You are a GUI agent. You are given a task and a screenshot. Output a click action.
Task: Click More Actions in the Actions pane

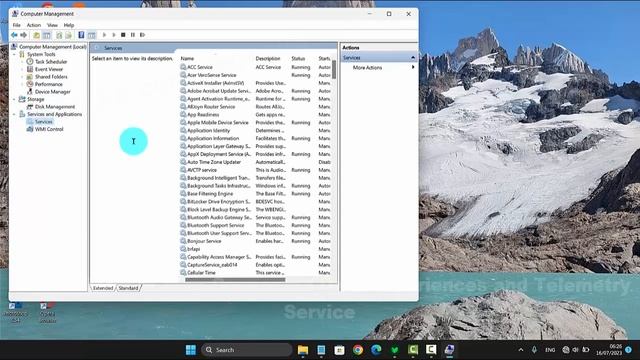click(367, 68)
